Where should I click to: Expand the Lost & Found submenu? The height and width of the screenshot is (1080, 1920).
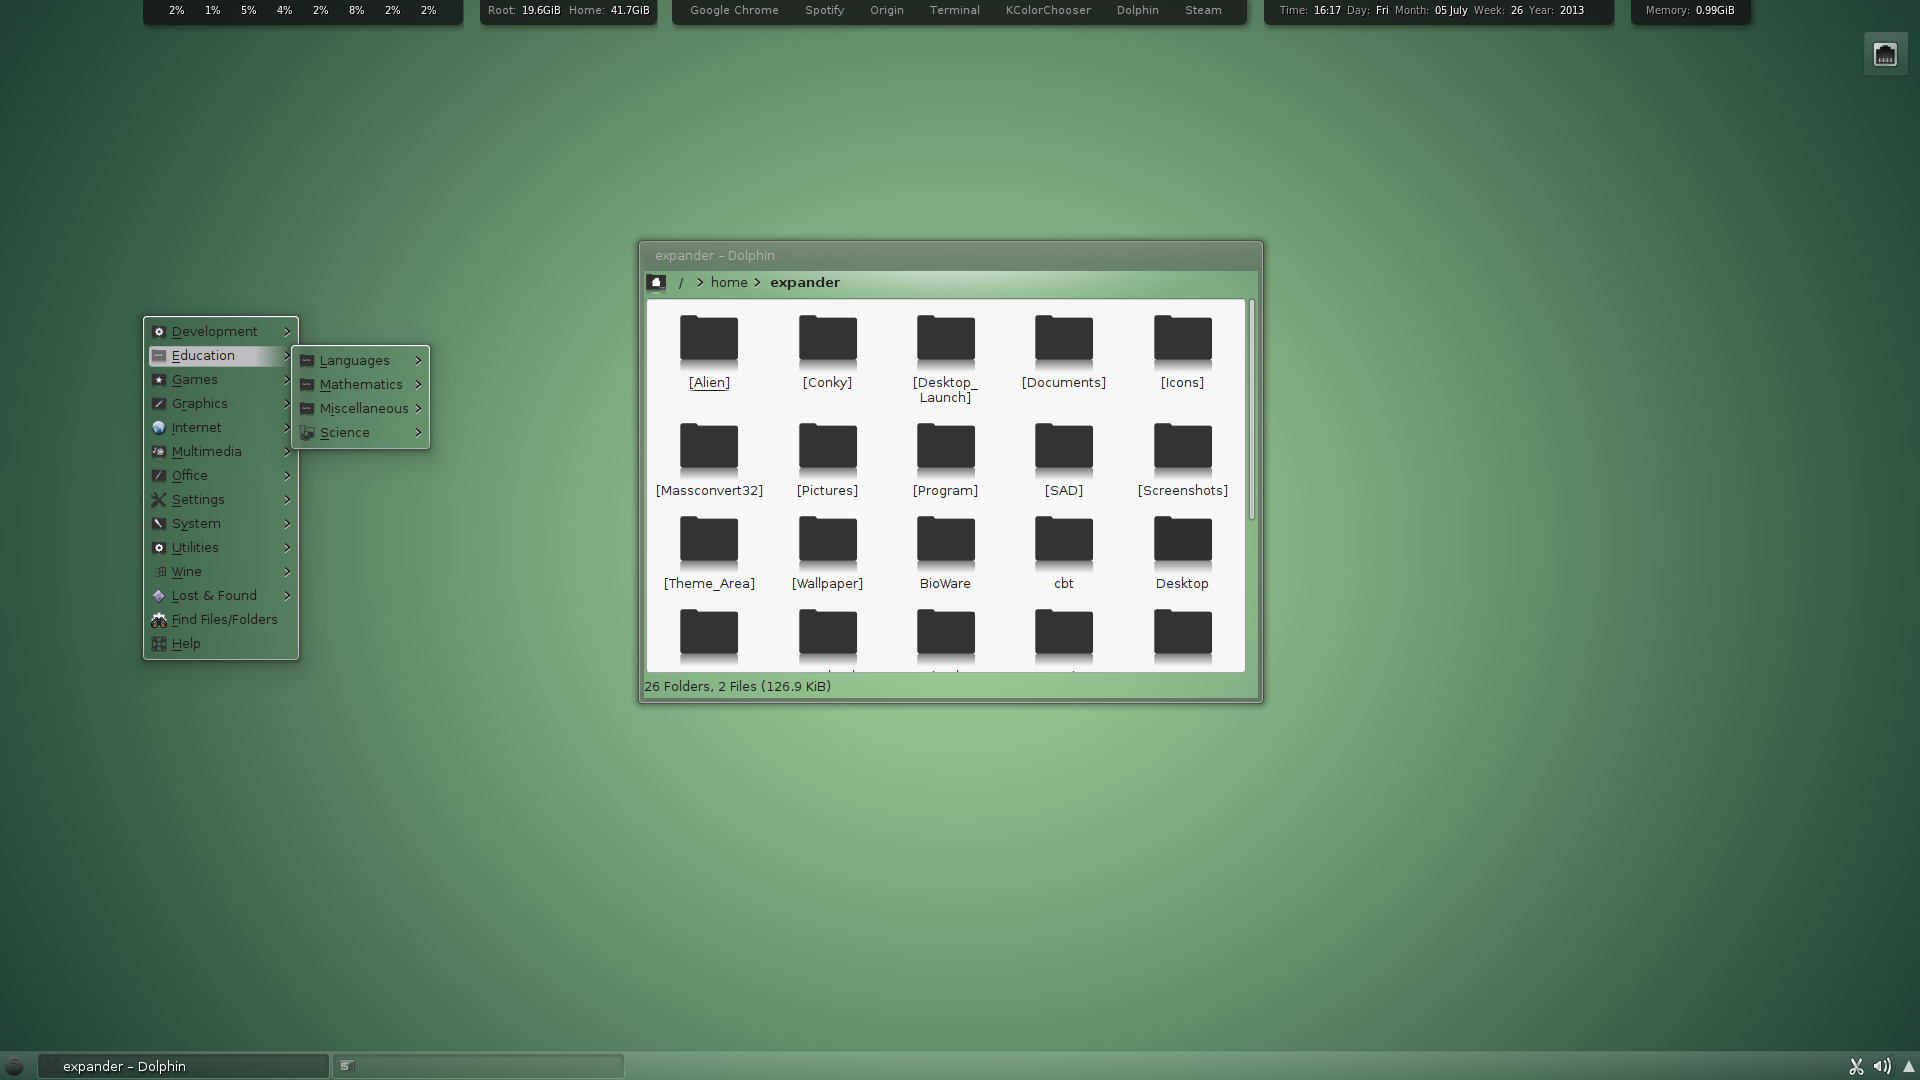pyautogui.click(x=221, y=596)
